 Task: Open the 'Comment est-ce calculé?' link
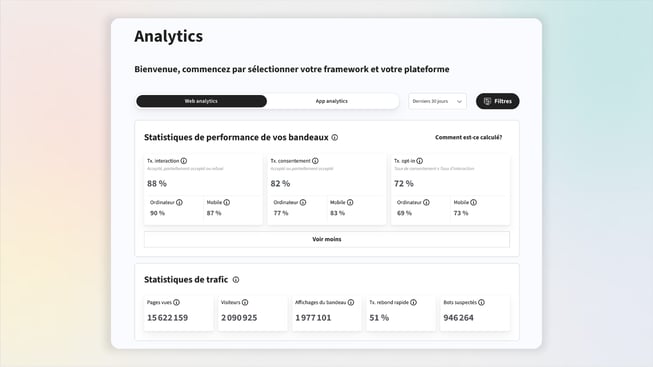pos(469,137)
